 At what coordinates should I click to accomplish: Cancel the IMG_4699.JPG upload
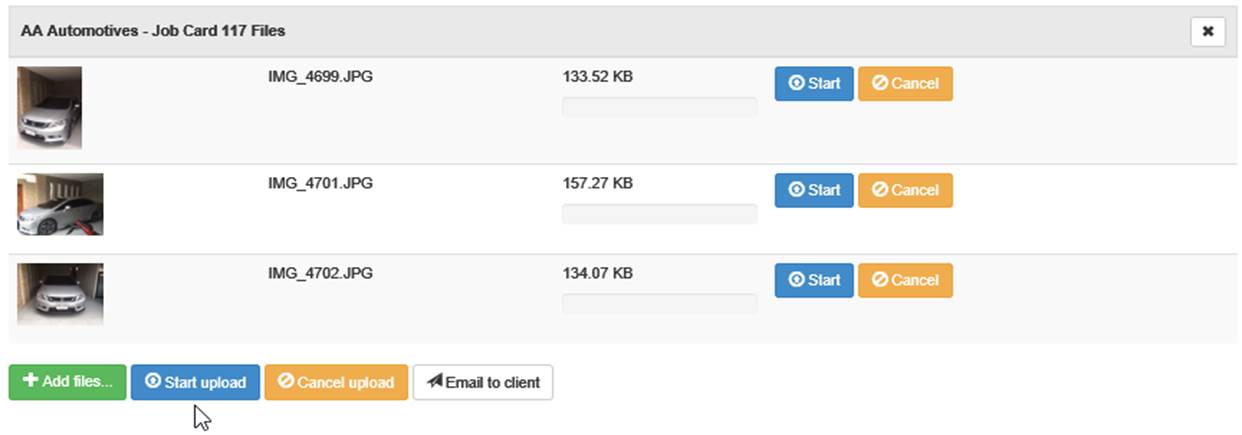[905, 84]
